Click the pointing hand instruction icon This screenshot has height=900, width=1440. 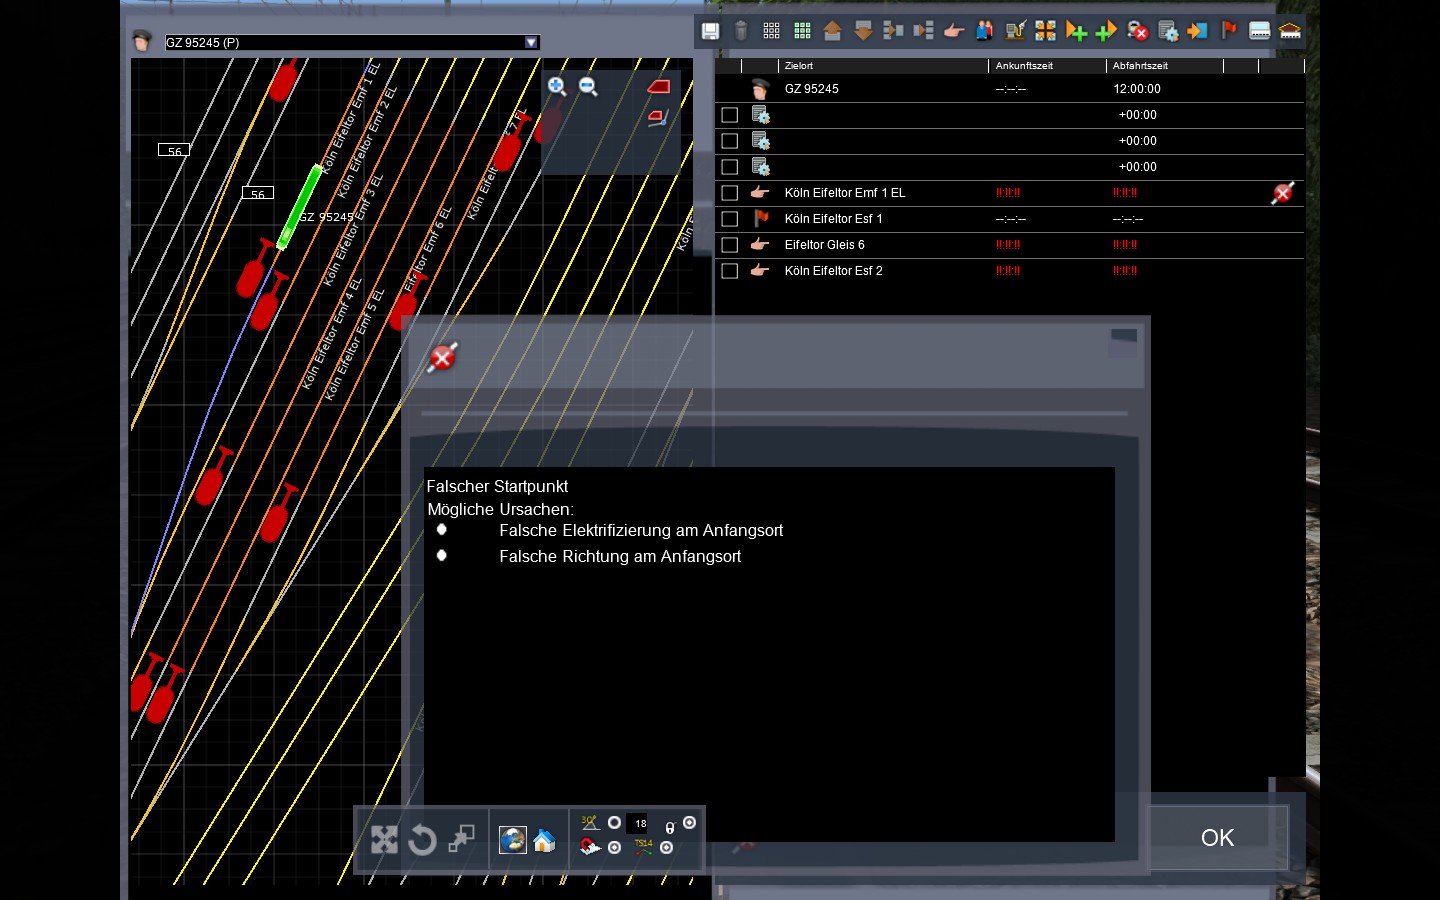click(954, 31)
